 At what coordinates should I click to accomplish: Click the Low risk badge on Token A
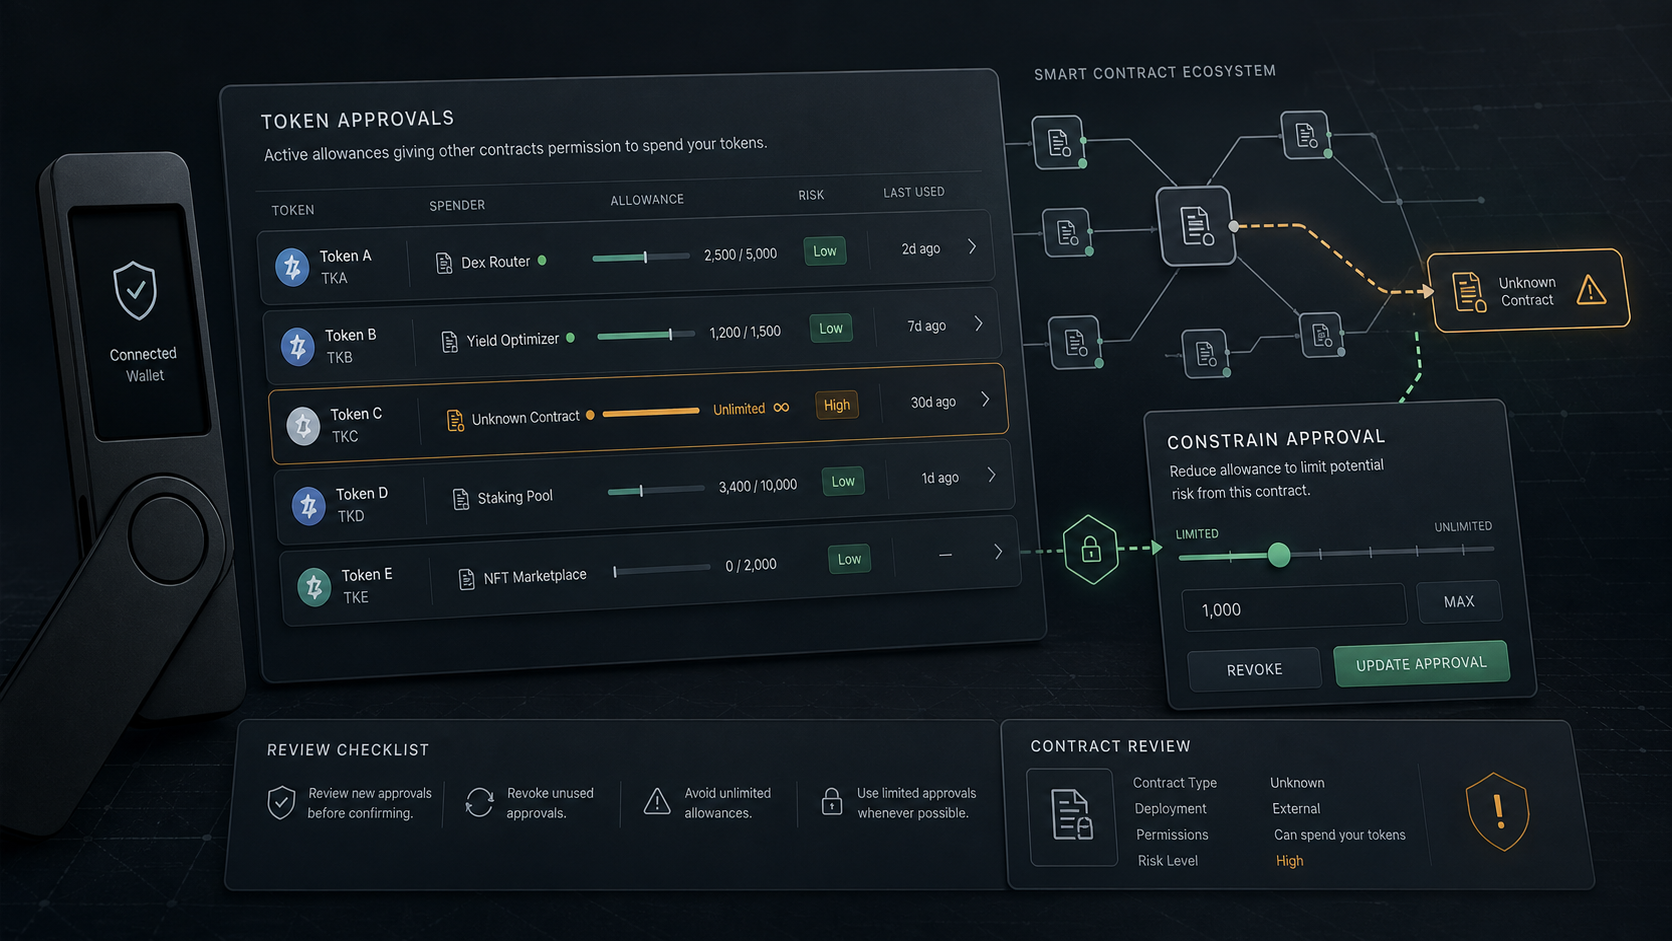[x=825, y=251]
